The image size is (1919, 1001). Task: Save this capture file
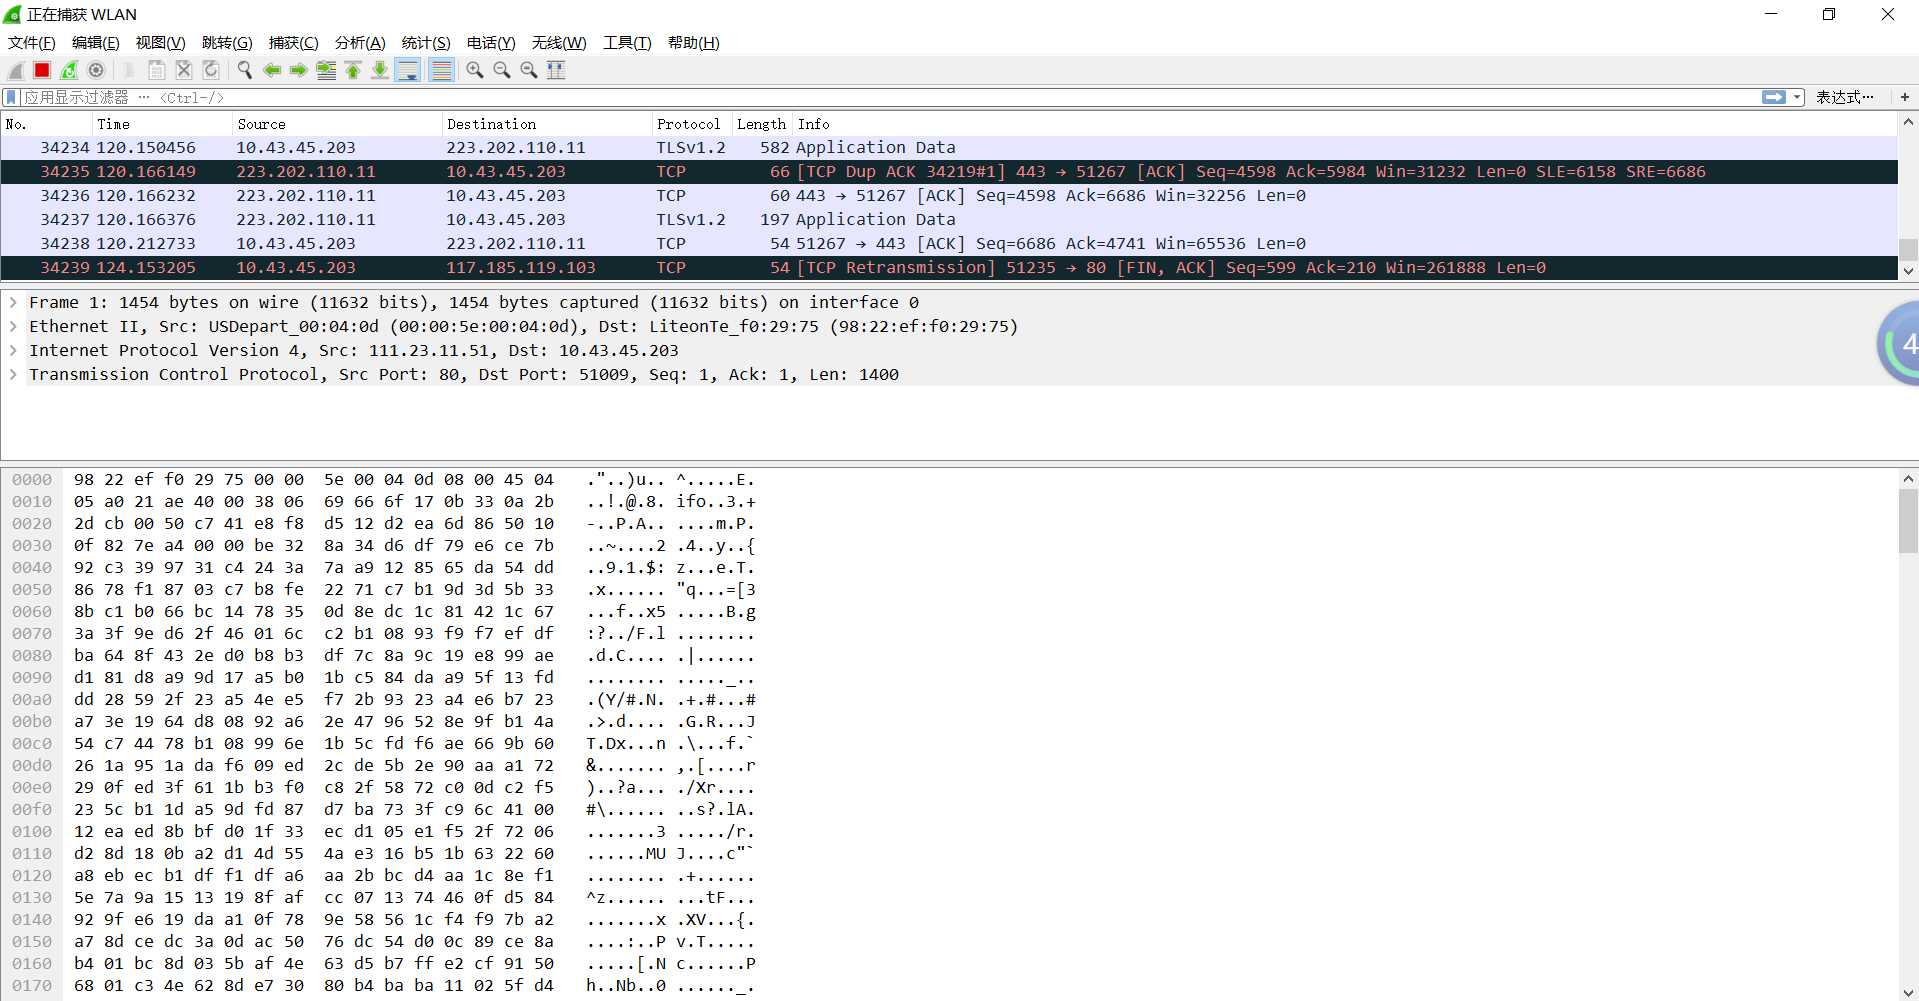pyautogui.click(x=157, y=70)
